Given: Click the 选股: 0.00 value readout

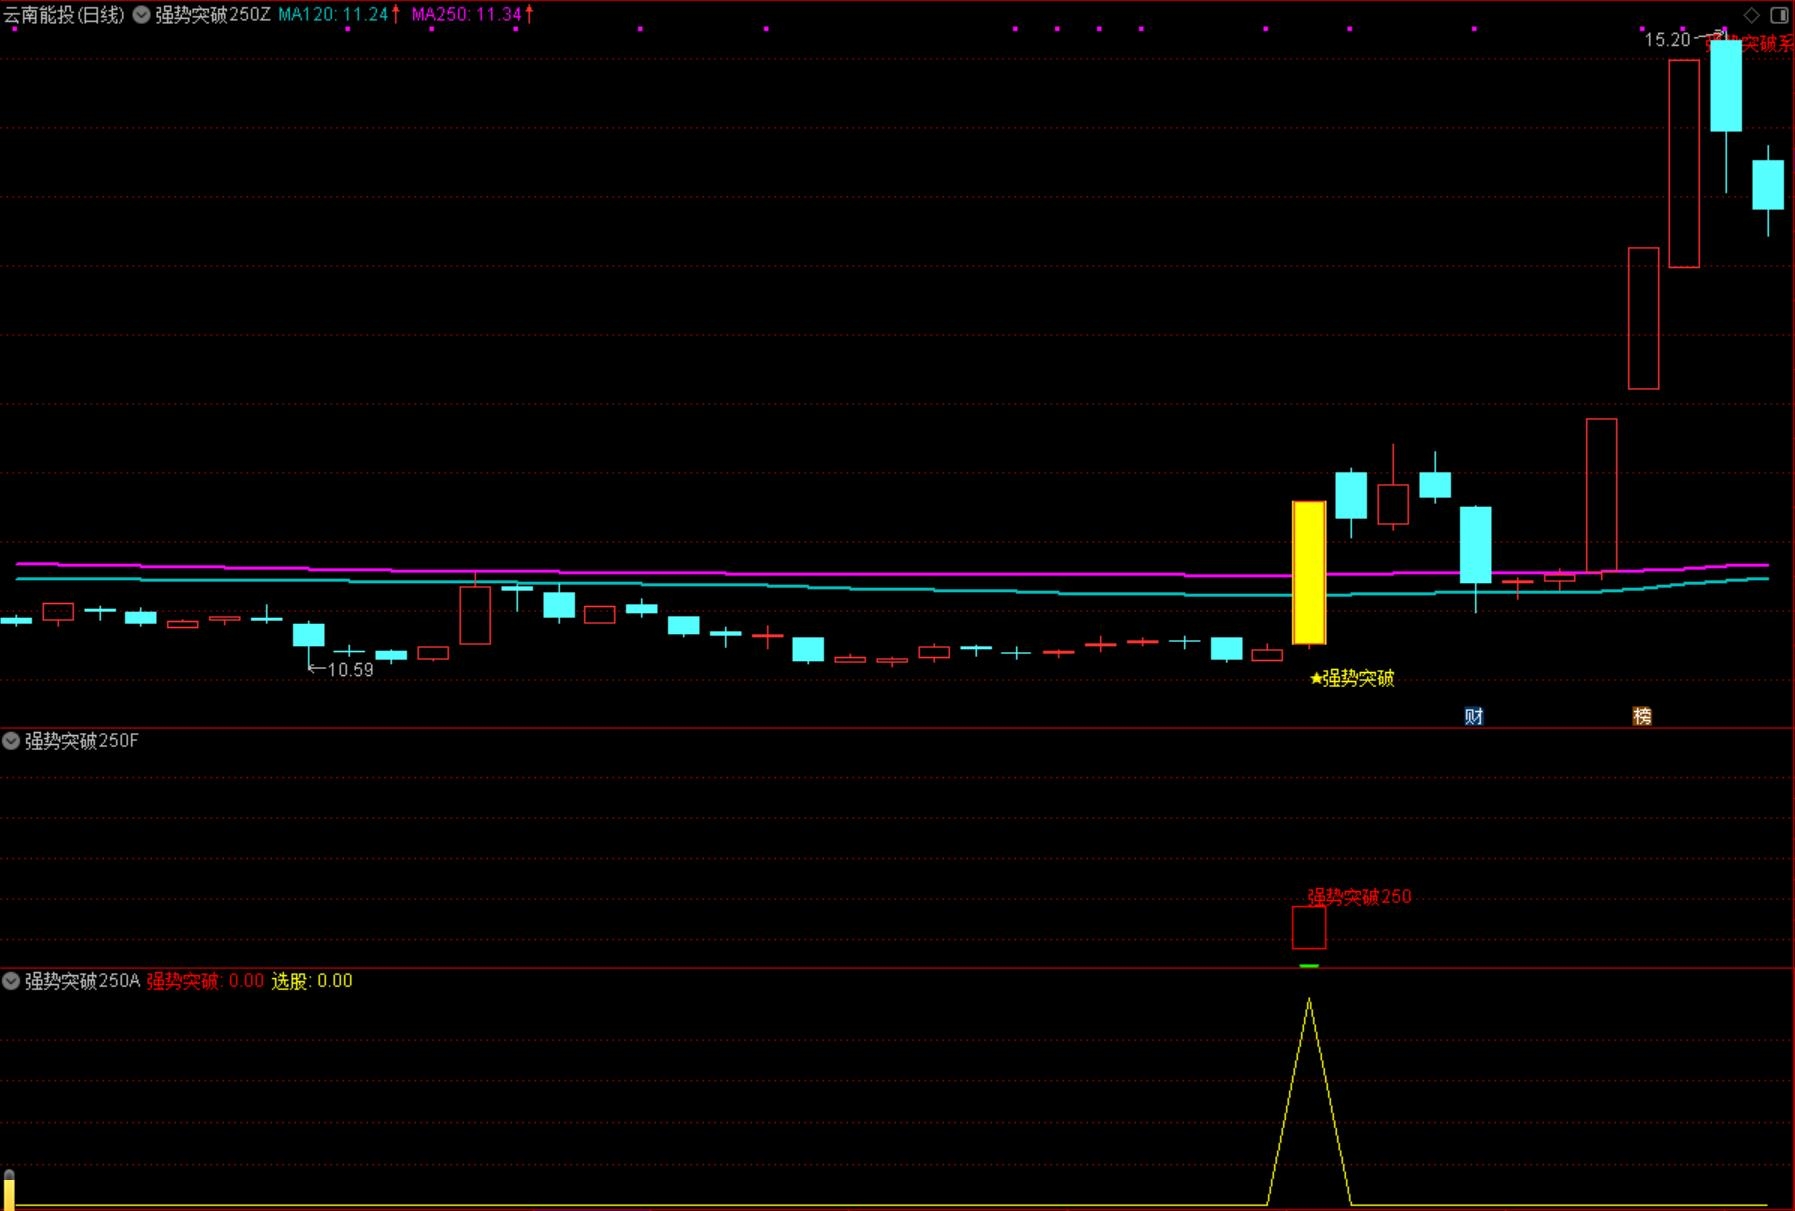Looking at the screenshot, I should tap(312, 981).
